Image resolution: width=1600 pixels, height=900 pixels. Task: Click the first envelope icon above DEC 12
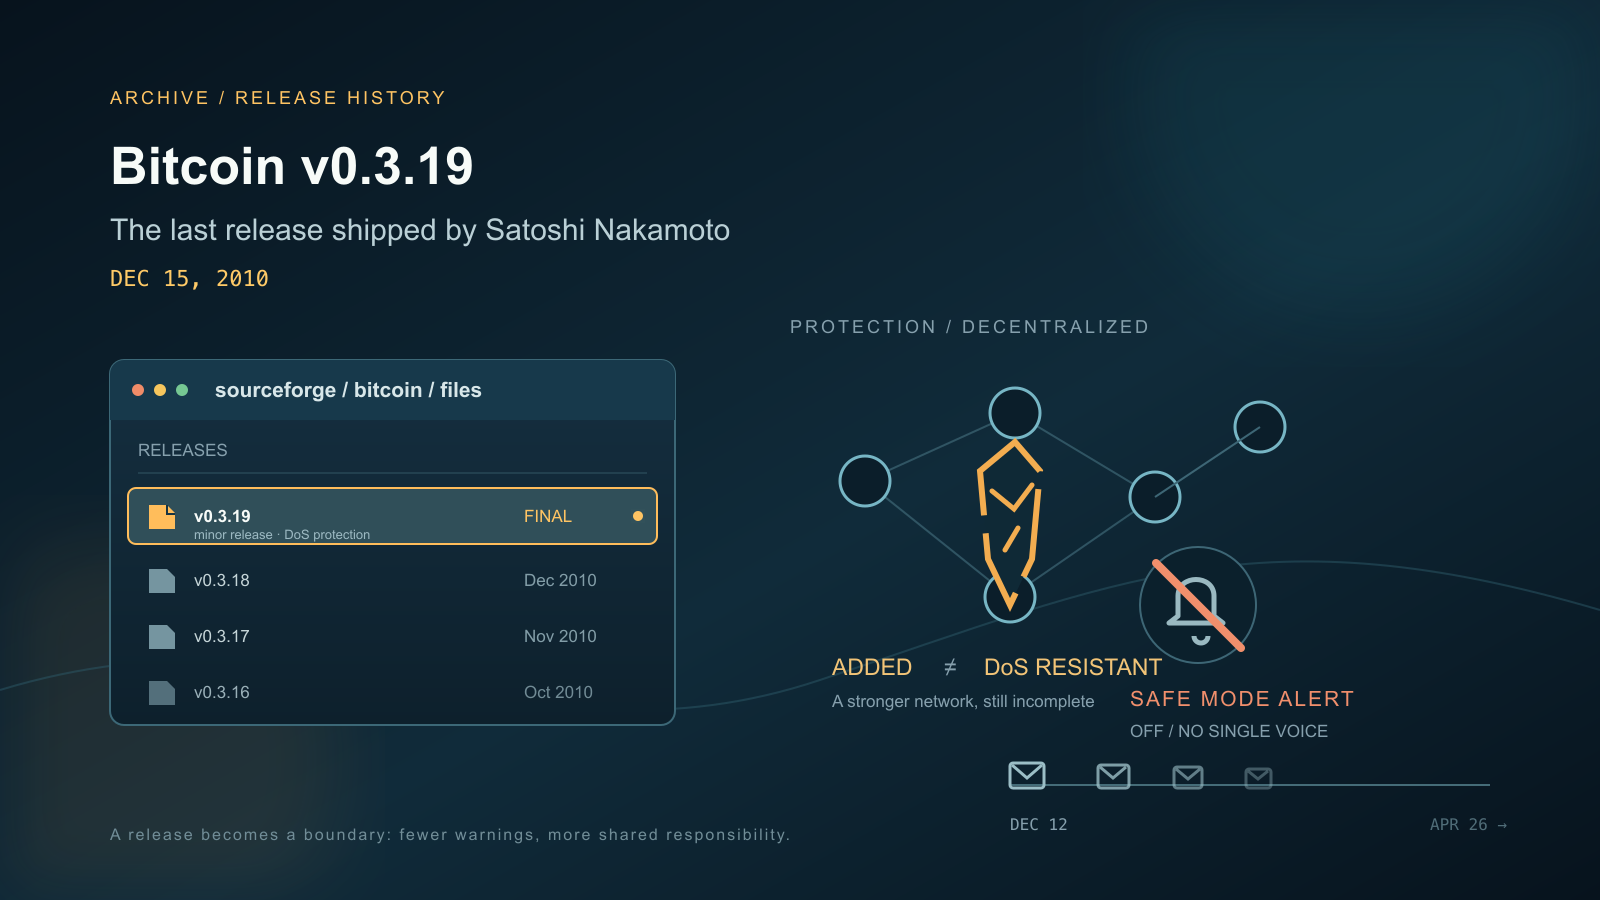pos(1027,775)
